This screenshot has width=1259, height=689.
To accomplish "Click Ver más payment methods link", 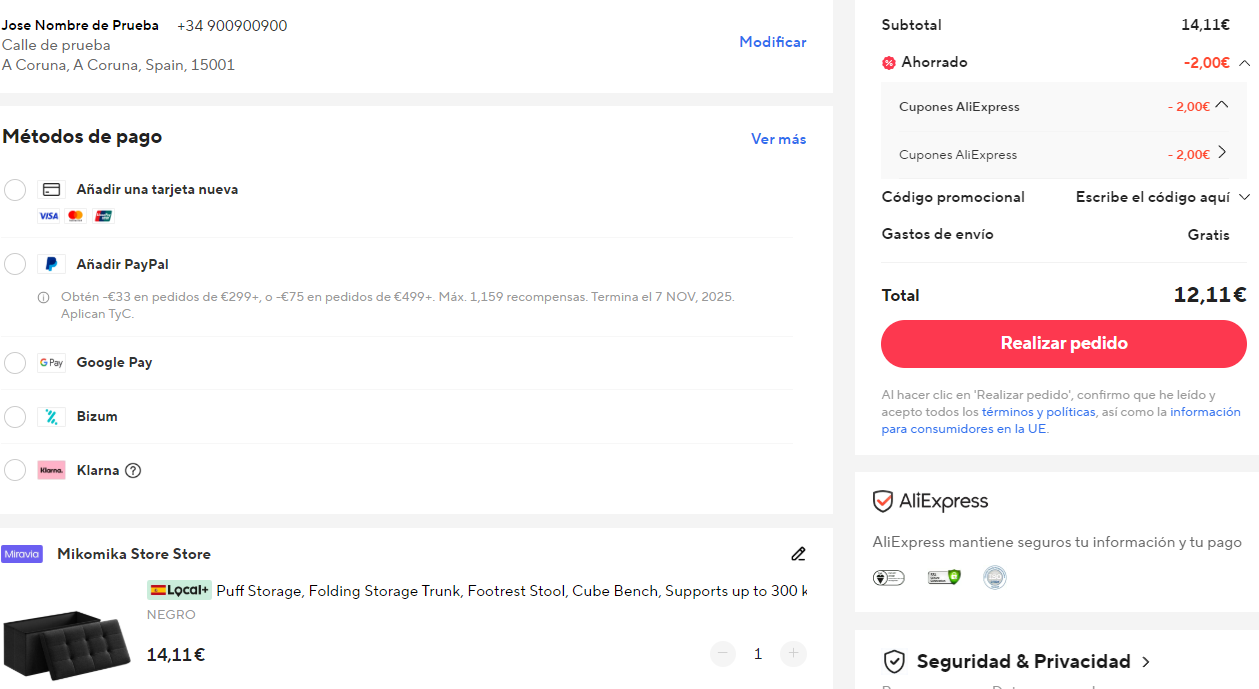I will pyautogui.click(x=779, y=139).
